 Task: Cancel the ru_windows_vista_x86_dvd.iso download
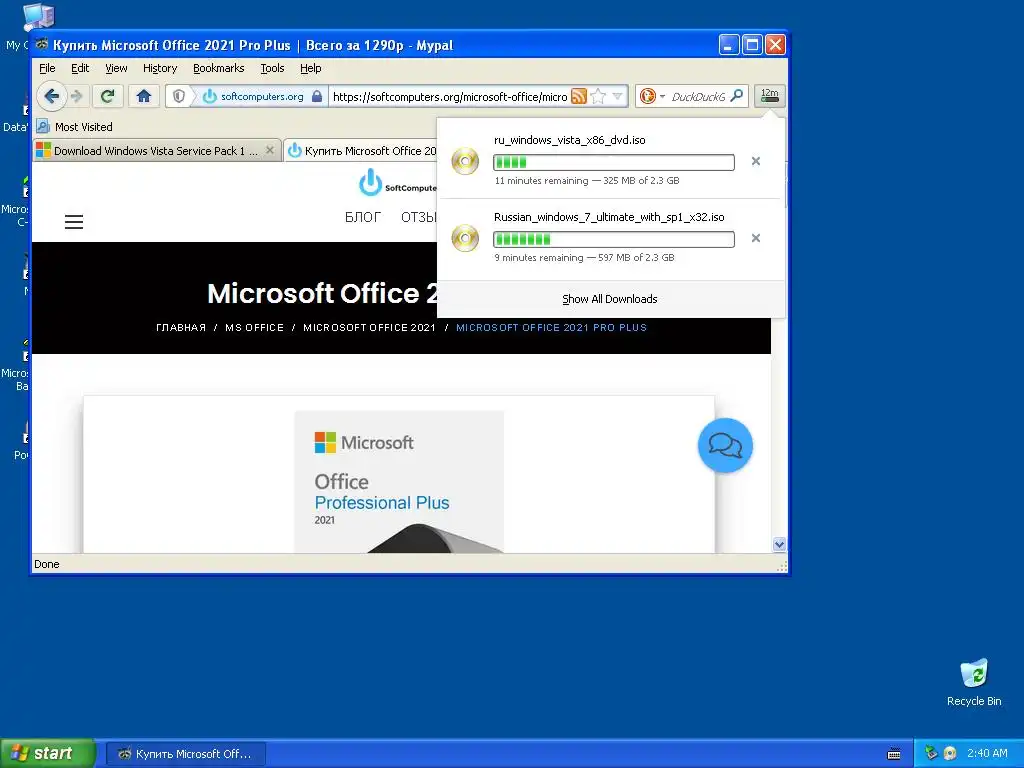(756, 161)
